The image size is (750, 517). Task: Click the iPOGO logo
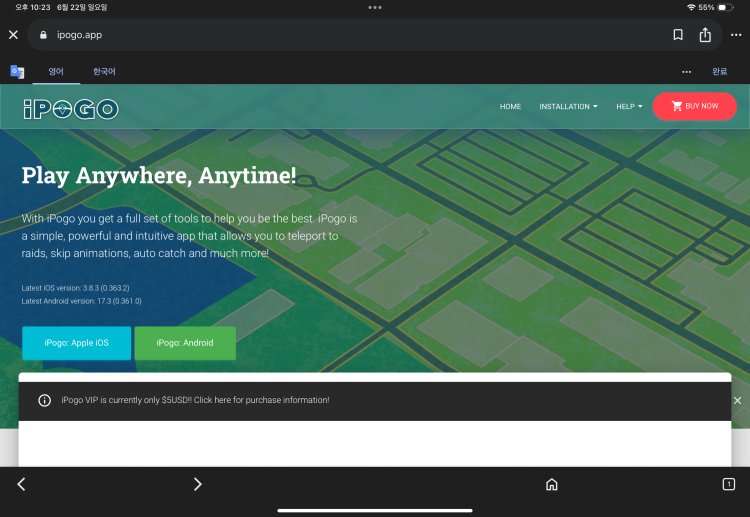point(71,109)
